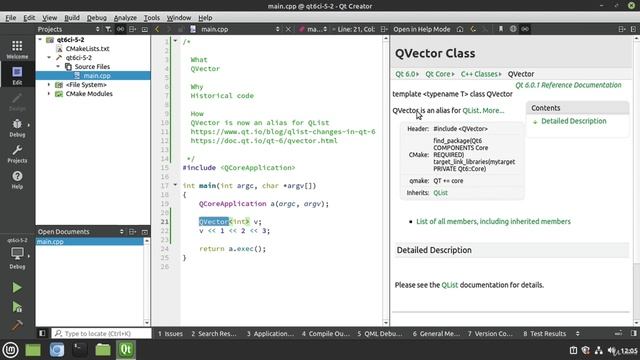Follow the QList alias link
The width and height of the screenshot is (640, 360).
pyautogui.click(x=471, y=110)
